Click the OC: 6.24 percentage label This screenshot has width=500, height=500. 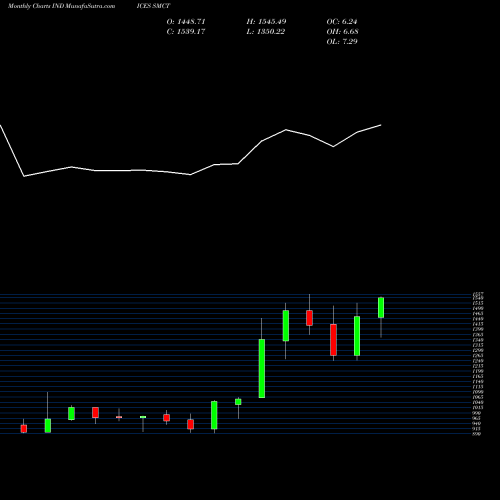(342, 22)
